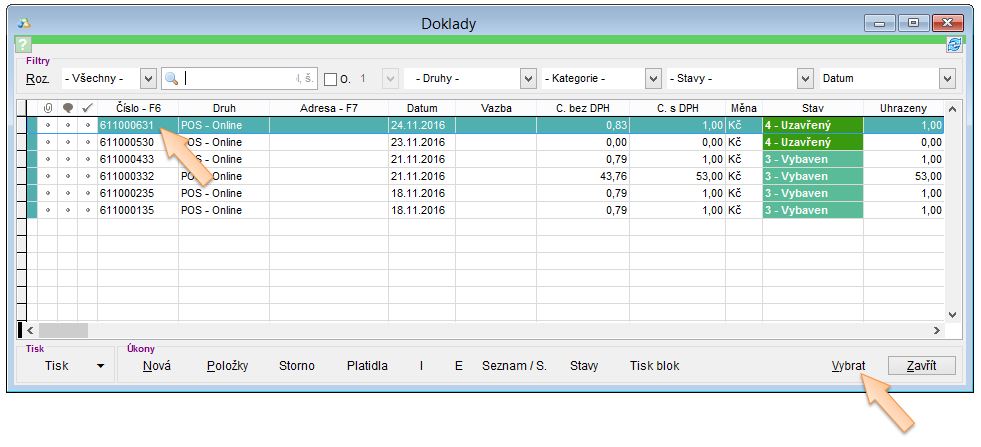Image resolution: width=981 pixels, height=447 pixels.
Task: Click the green help question mark icon
Action: tap(24, 45)
